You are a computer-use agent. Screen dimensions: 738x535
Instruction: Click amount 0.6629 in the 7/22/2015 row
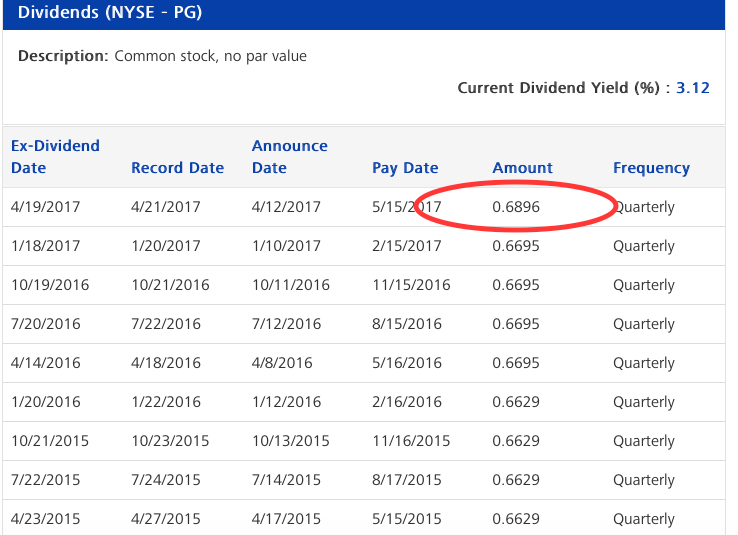point(516,480)
